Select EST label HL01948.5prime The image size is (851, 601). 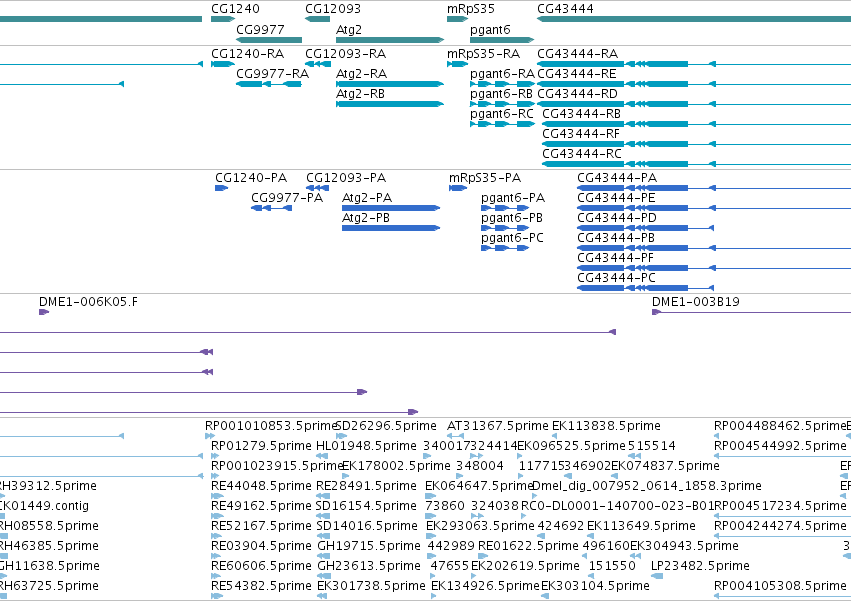pos(366,446)
